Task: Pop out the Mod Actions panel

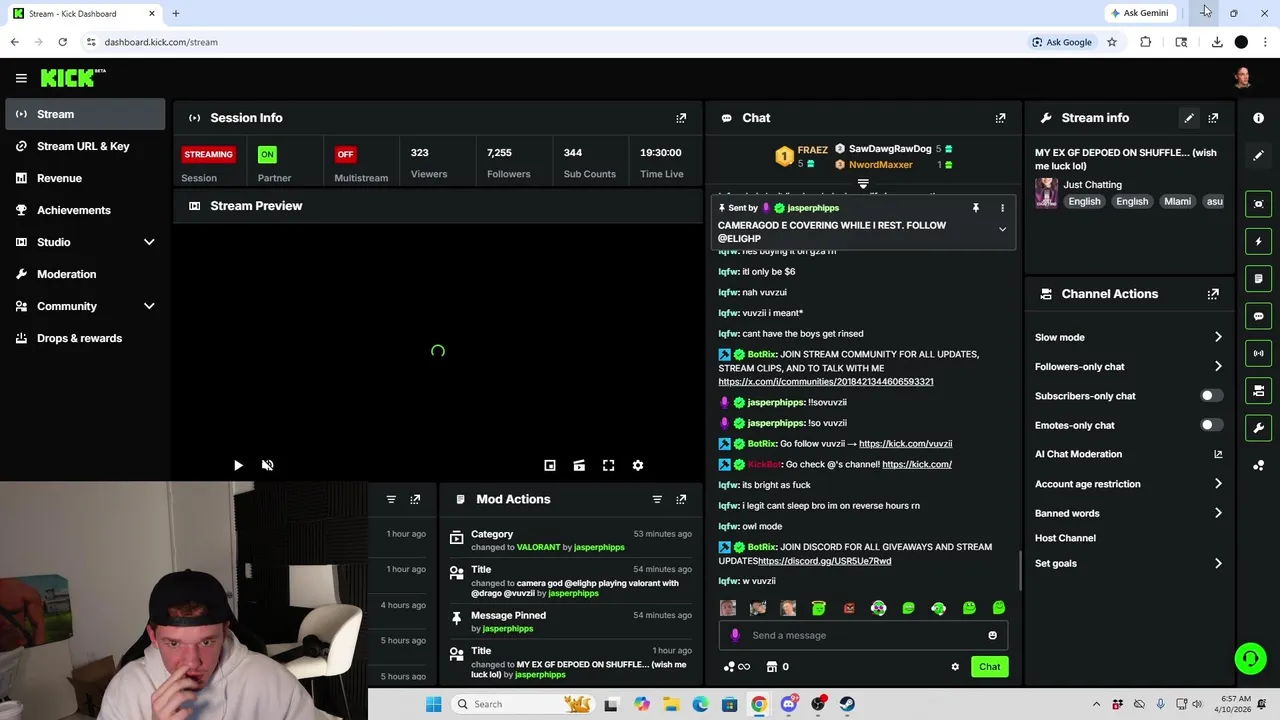Action: 681,499
